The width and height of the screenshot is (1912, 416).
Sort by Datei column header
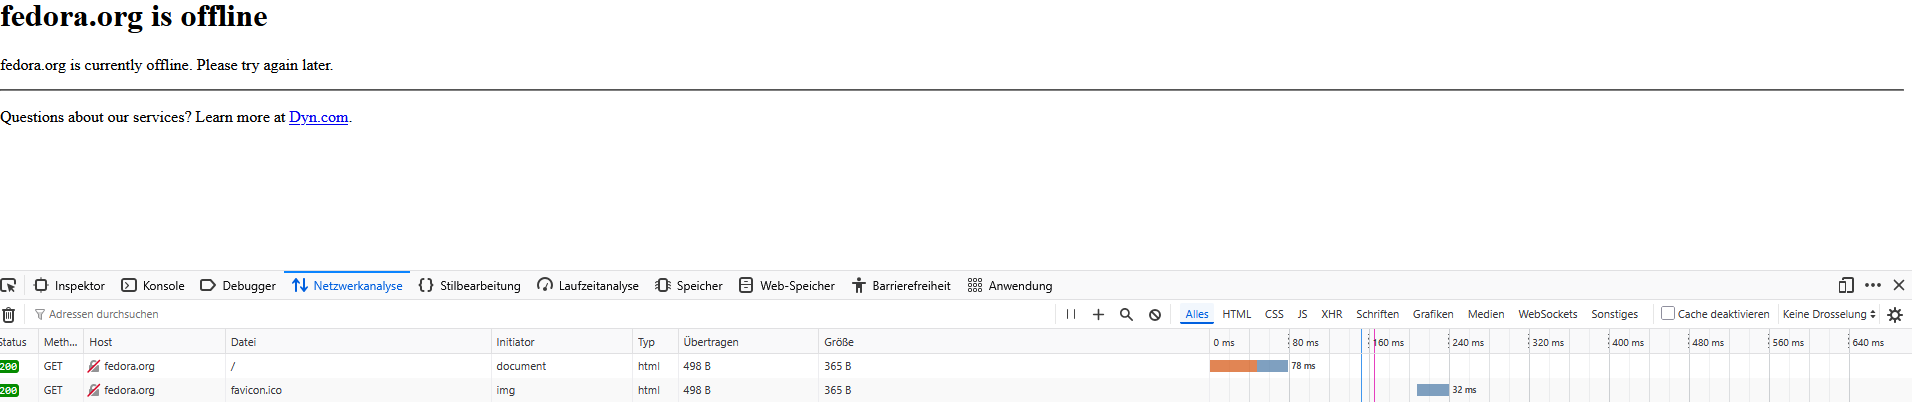click(358, 342)
